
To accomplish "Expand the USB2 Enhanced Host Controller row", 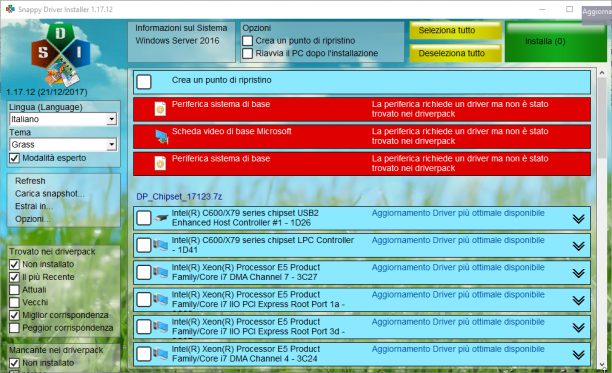I will point(578,219).
